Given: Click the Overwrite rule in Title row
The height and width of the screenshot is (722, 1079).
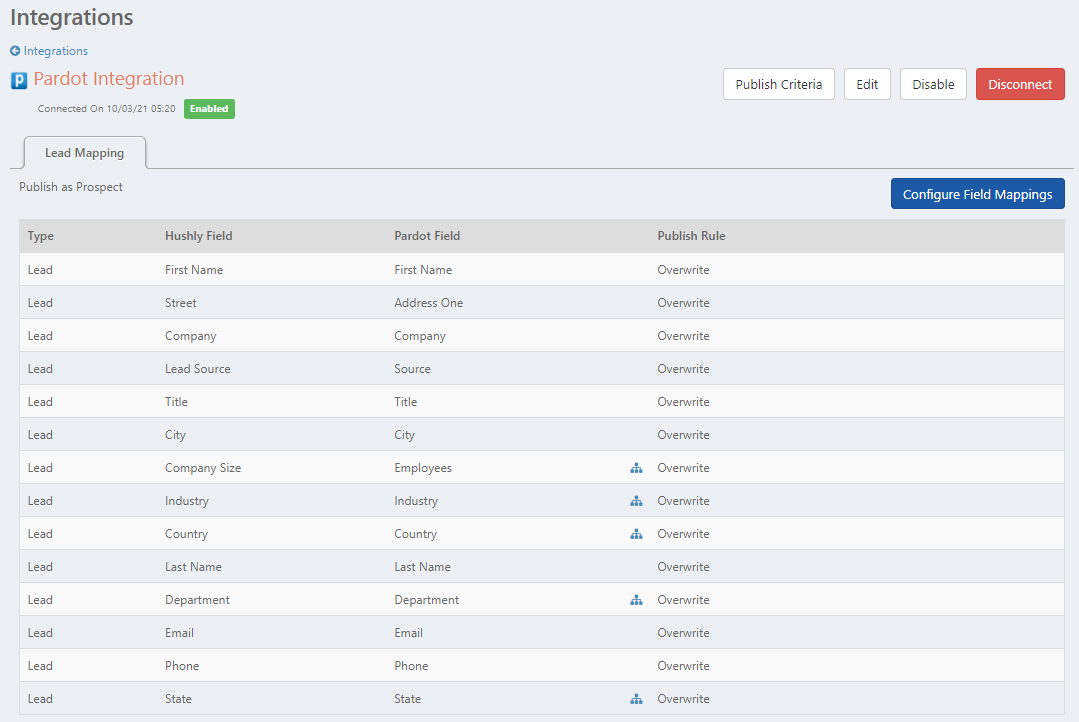Looking at the screenshot, I should pyautogui.click(x=683, y=402).
